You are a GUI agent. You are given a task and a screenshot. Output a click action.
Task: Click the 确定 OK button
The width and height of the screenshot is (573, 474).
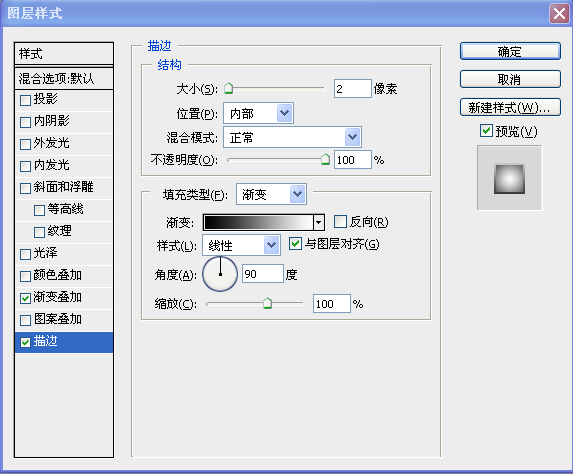[x=510, y=52]
